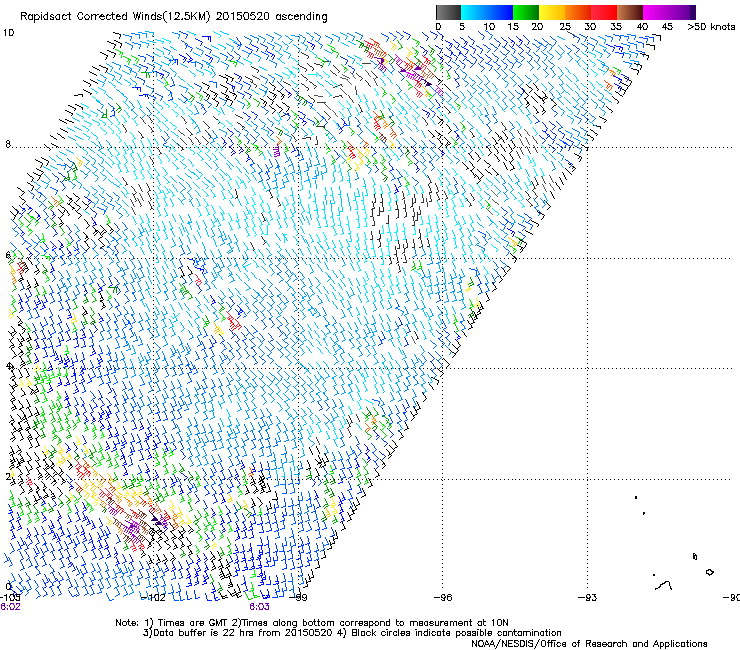Click the latitude label '6'
The image size is (740, 650).
tap(8, 255)
